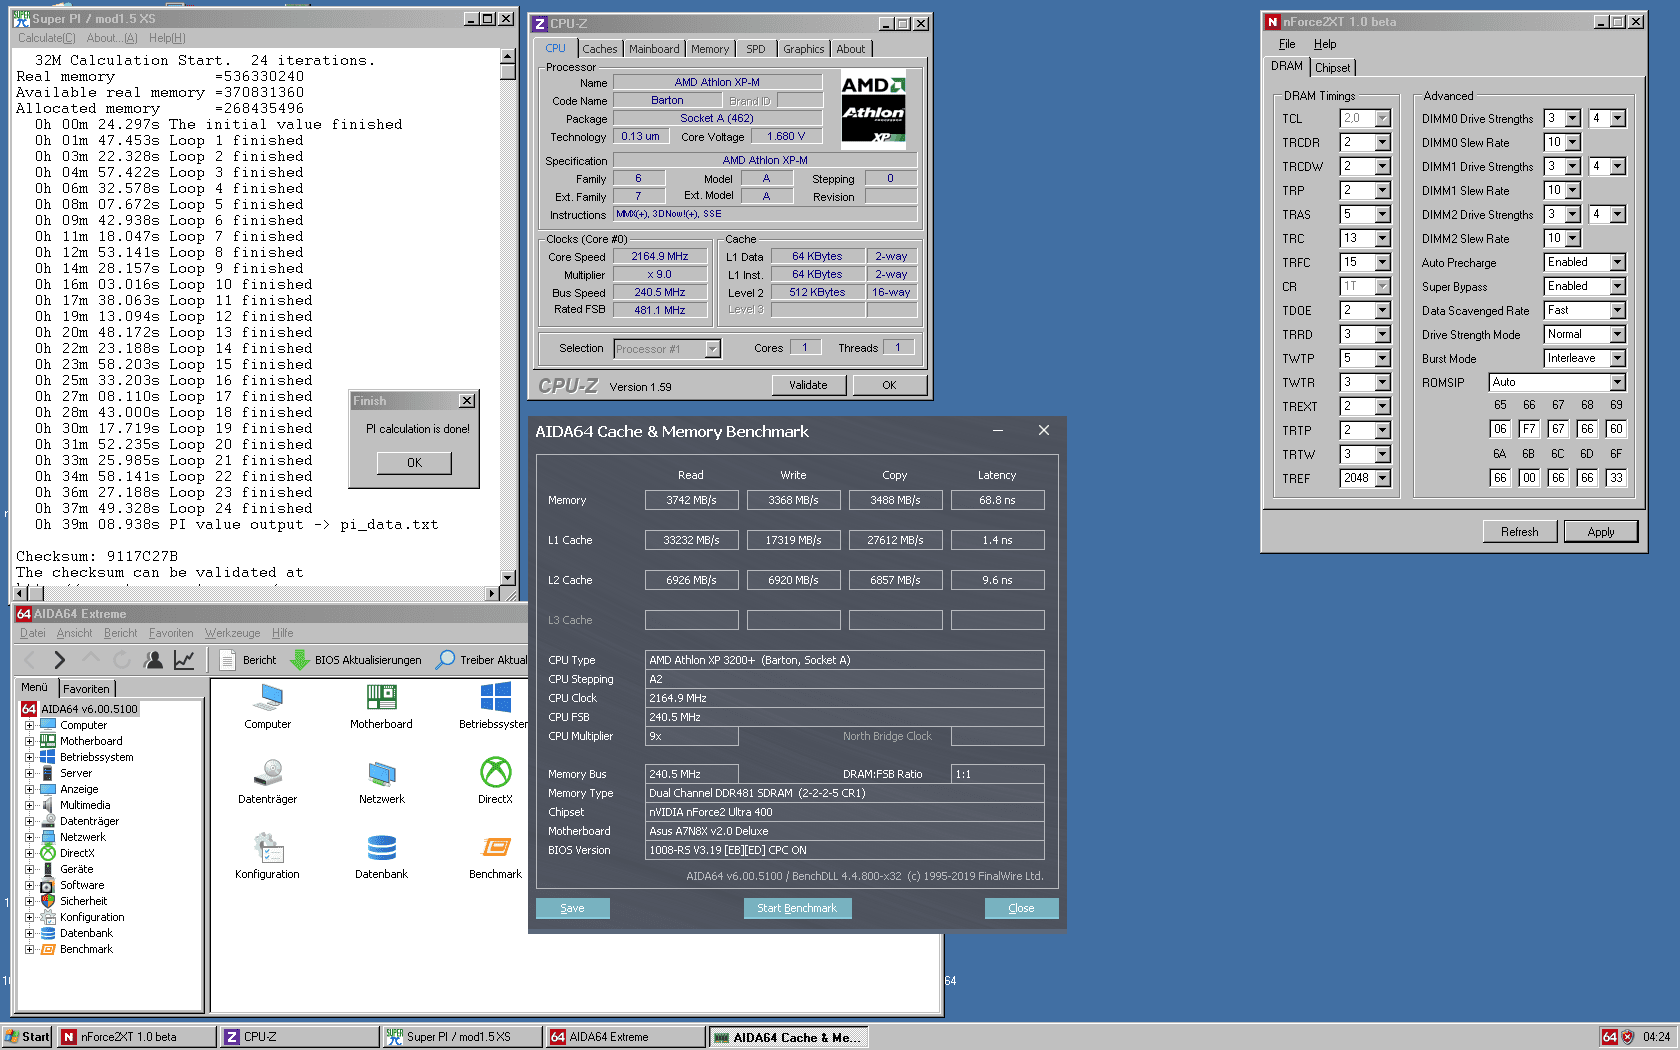Open the Burst Mode dropdown
Screen dimensions: 1680x1050
1617,358
